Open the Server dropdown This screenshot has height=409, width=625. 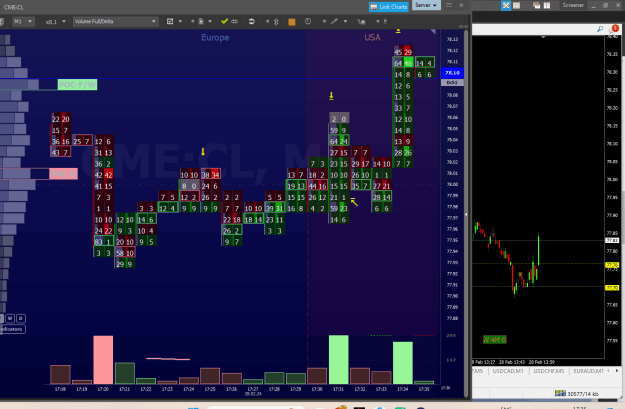click(x=426, y=5)
